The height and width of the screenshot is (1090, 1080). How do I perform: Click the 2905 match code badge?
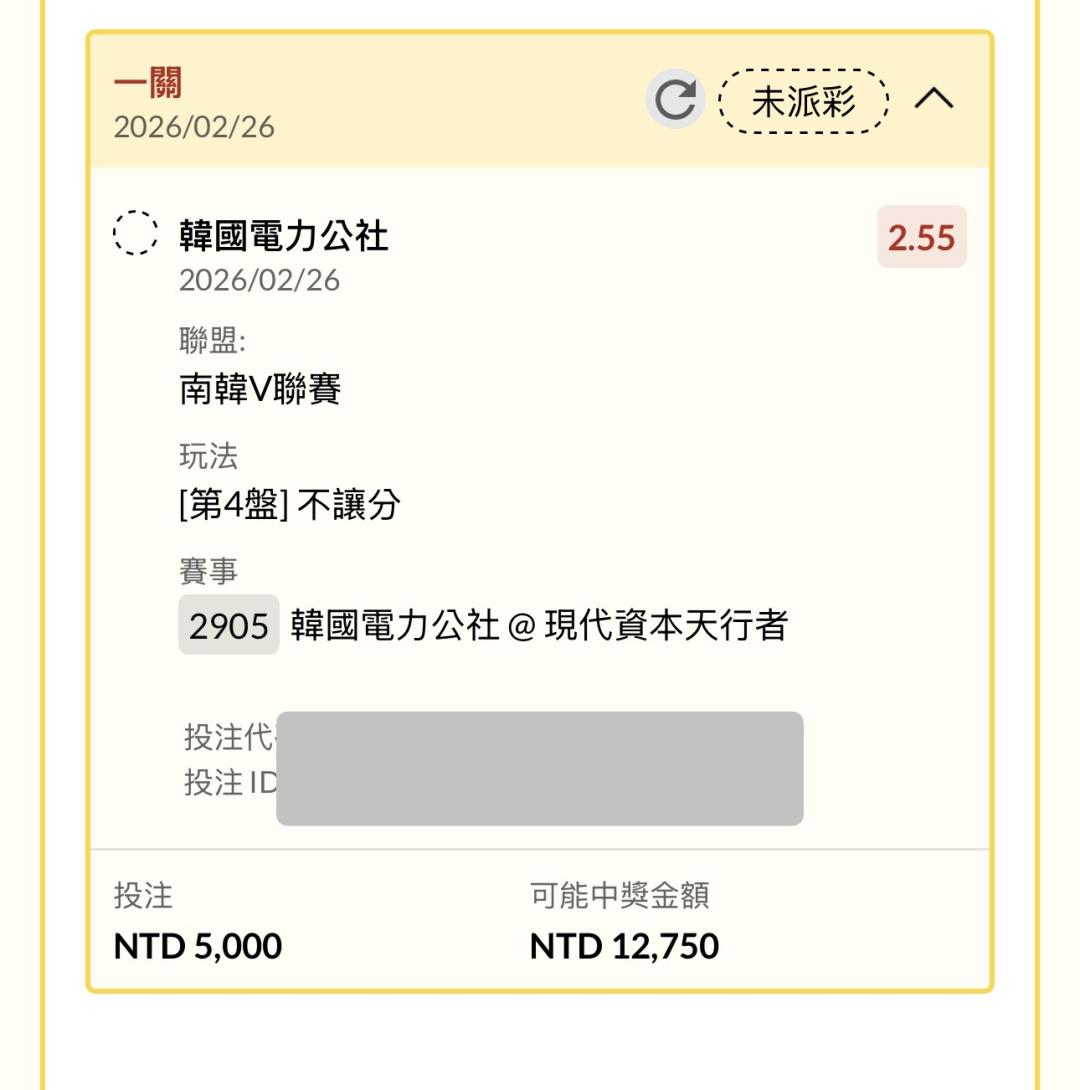pos(229,626)
